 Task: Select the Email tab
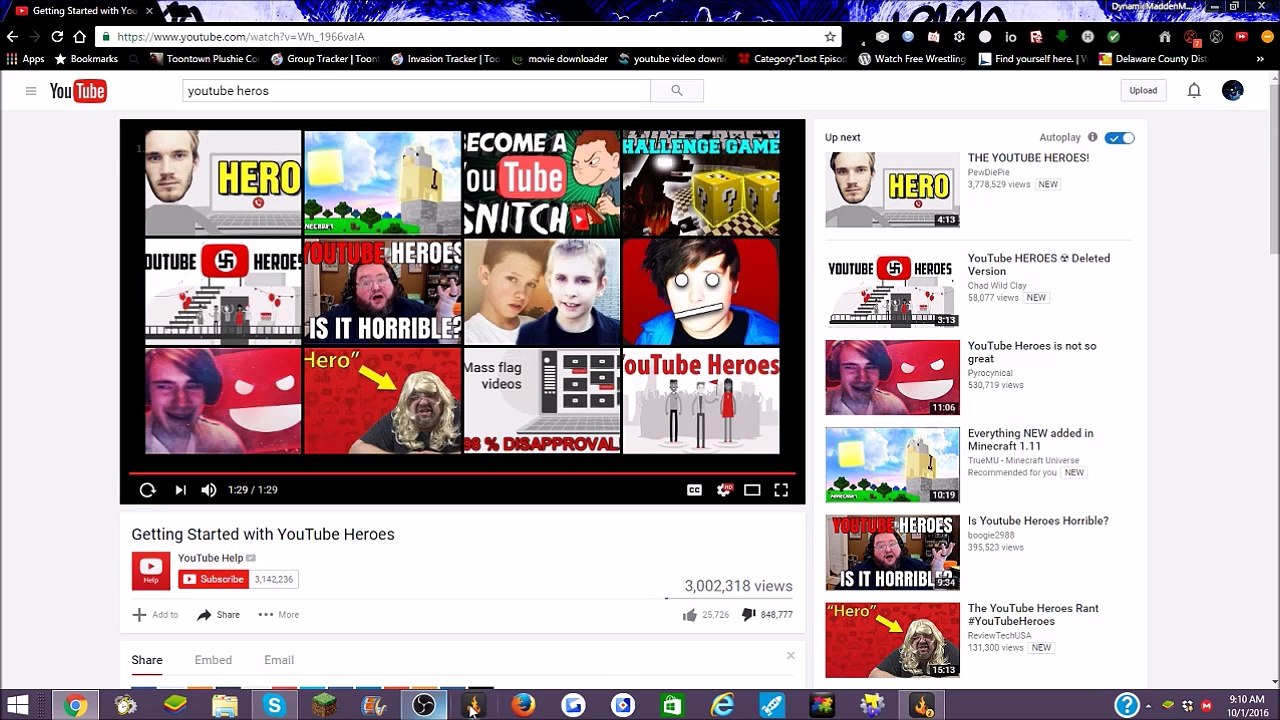coord(279,660)
